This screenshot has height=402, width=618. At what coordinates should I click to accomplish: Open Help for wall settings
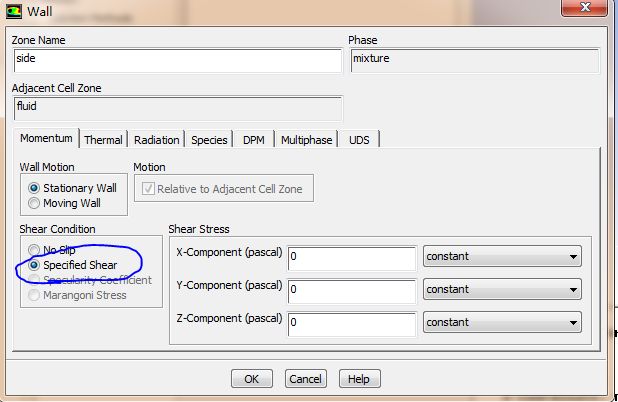[359, 379]
